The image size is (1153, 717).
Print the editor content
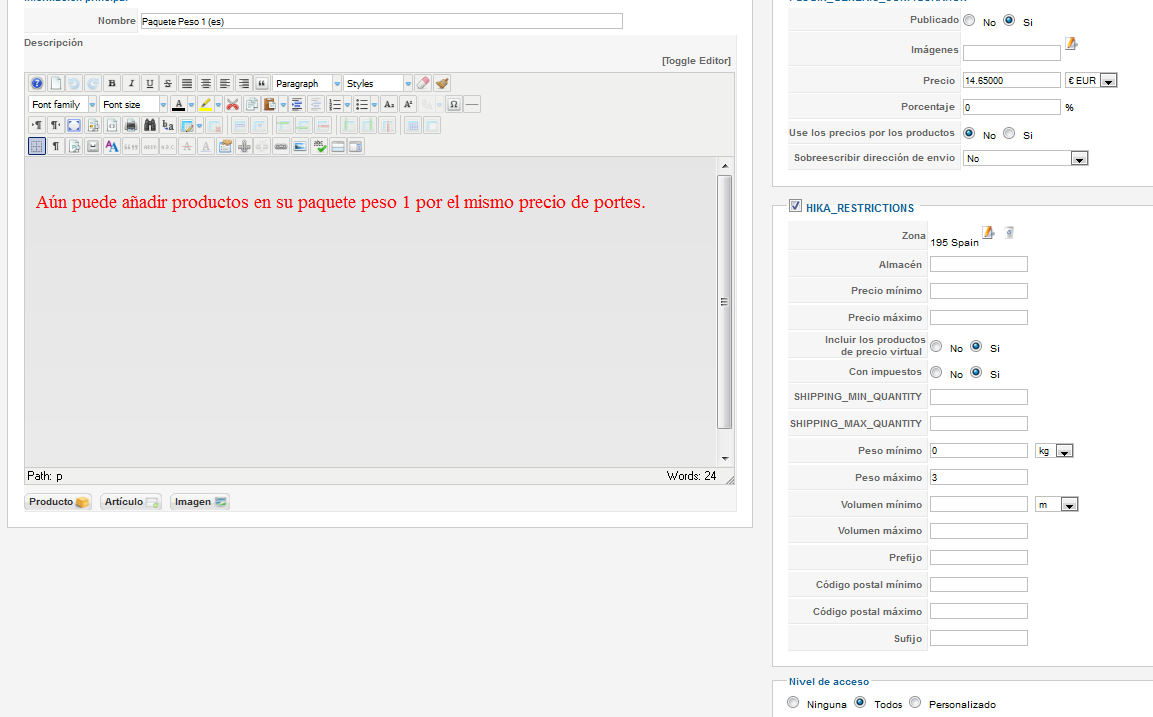(131, 125)
